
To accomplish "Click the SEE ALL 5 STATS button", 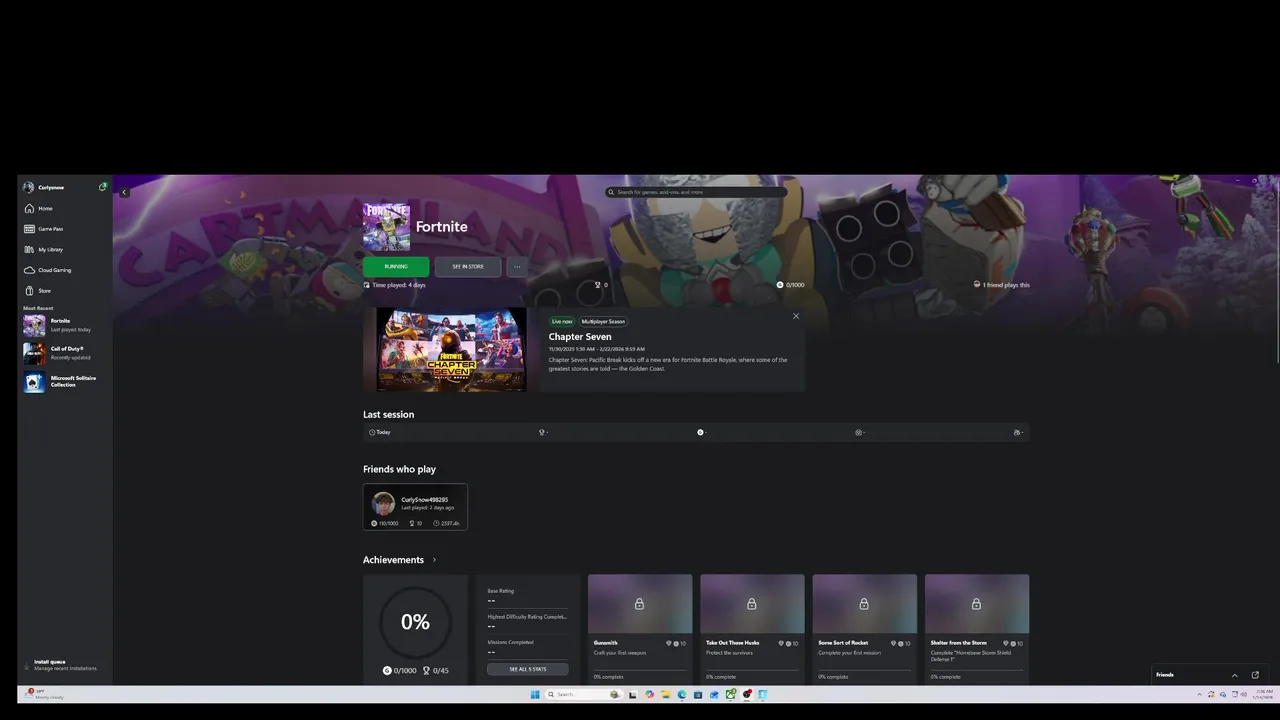I will point(528,669).
